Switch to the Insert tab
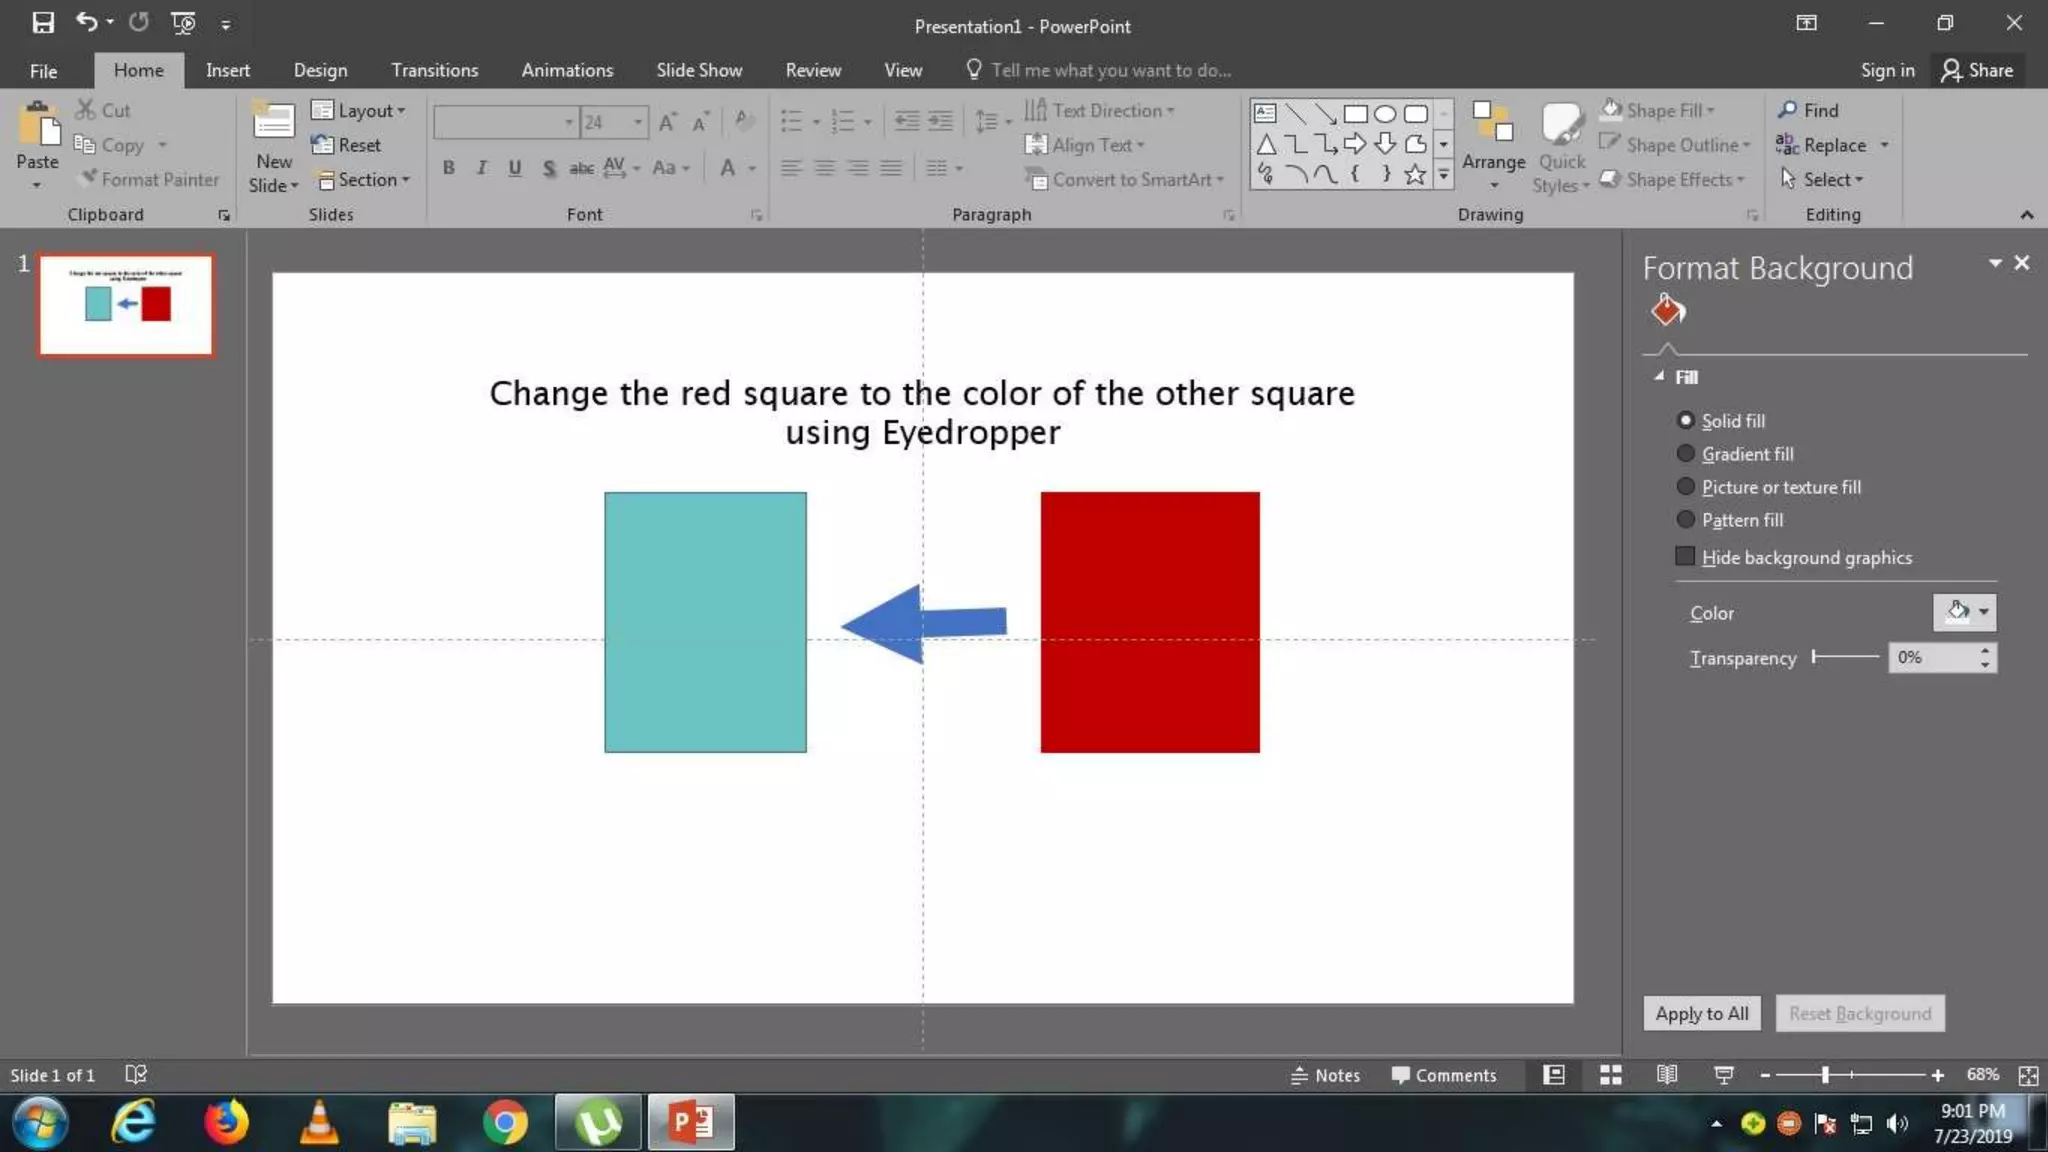 [x=227, y=70]
